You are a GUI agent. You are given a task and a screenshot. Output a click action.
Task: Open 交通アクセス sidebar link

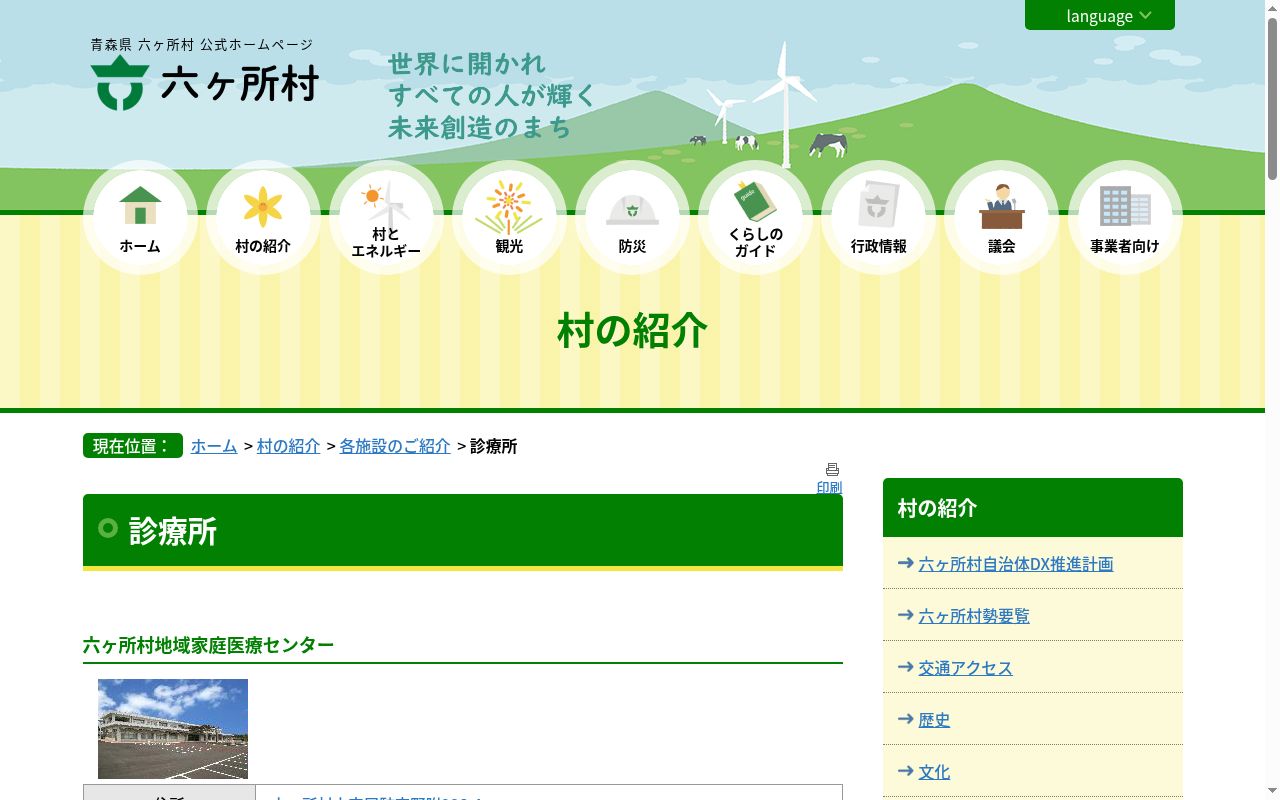pyautogui.click(x=965, y=668)
